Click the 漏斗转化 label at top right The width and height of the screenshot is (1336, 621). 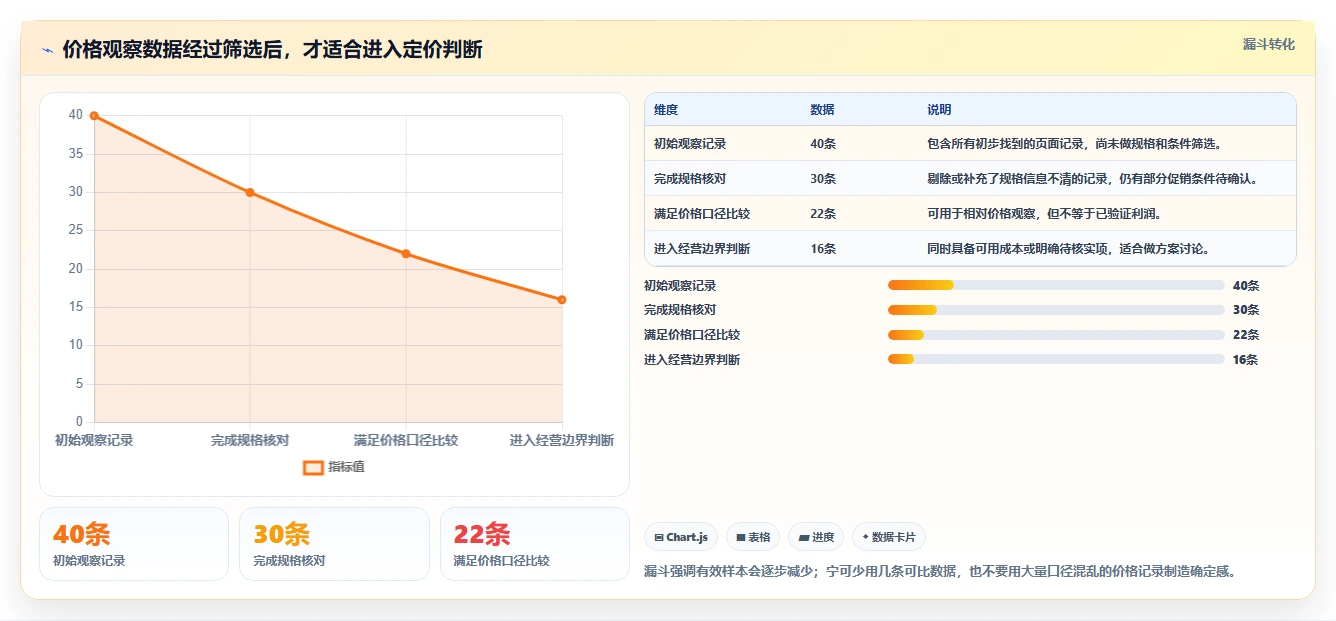[x=1268, y=45]
